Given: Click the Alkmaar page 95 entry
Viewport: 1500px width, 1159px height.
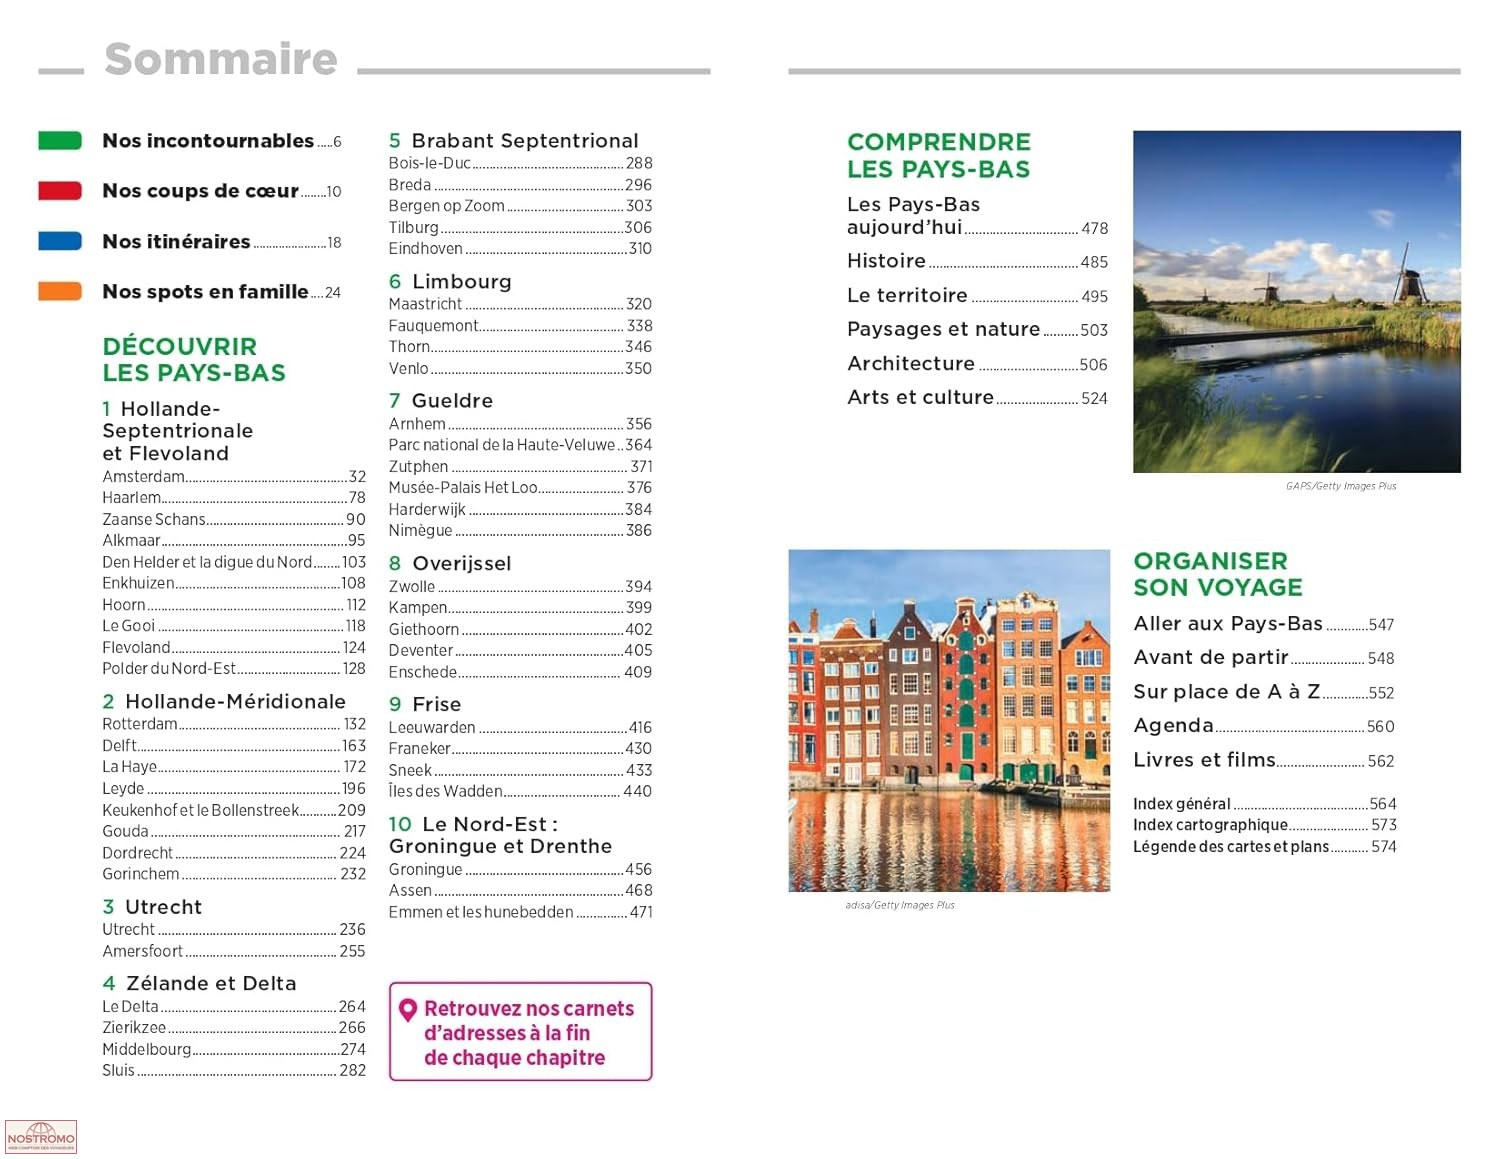Looking at the screenshot, I should pyautogui.click(x=234, y=541).
